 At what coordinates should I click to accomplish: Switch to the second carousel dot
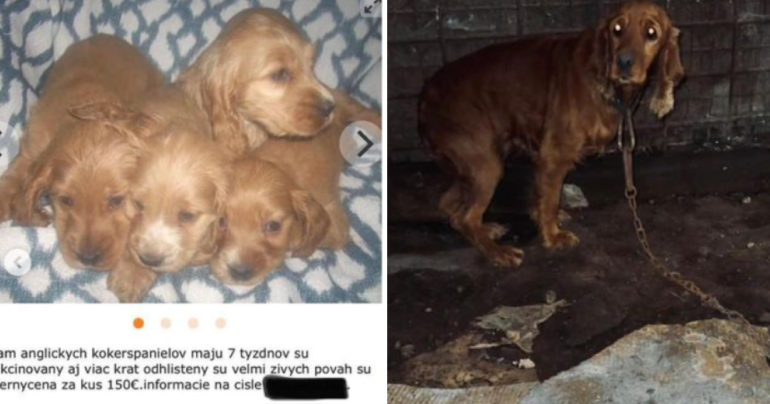166,323
